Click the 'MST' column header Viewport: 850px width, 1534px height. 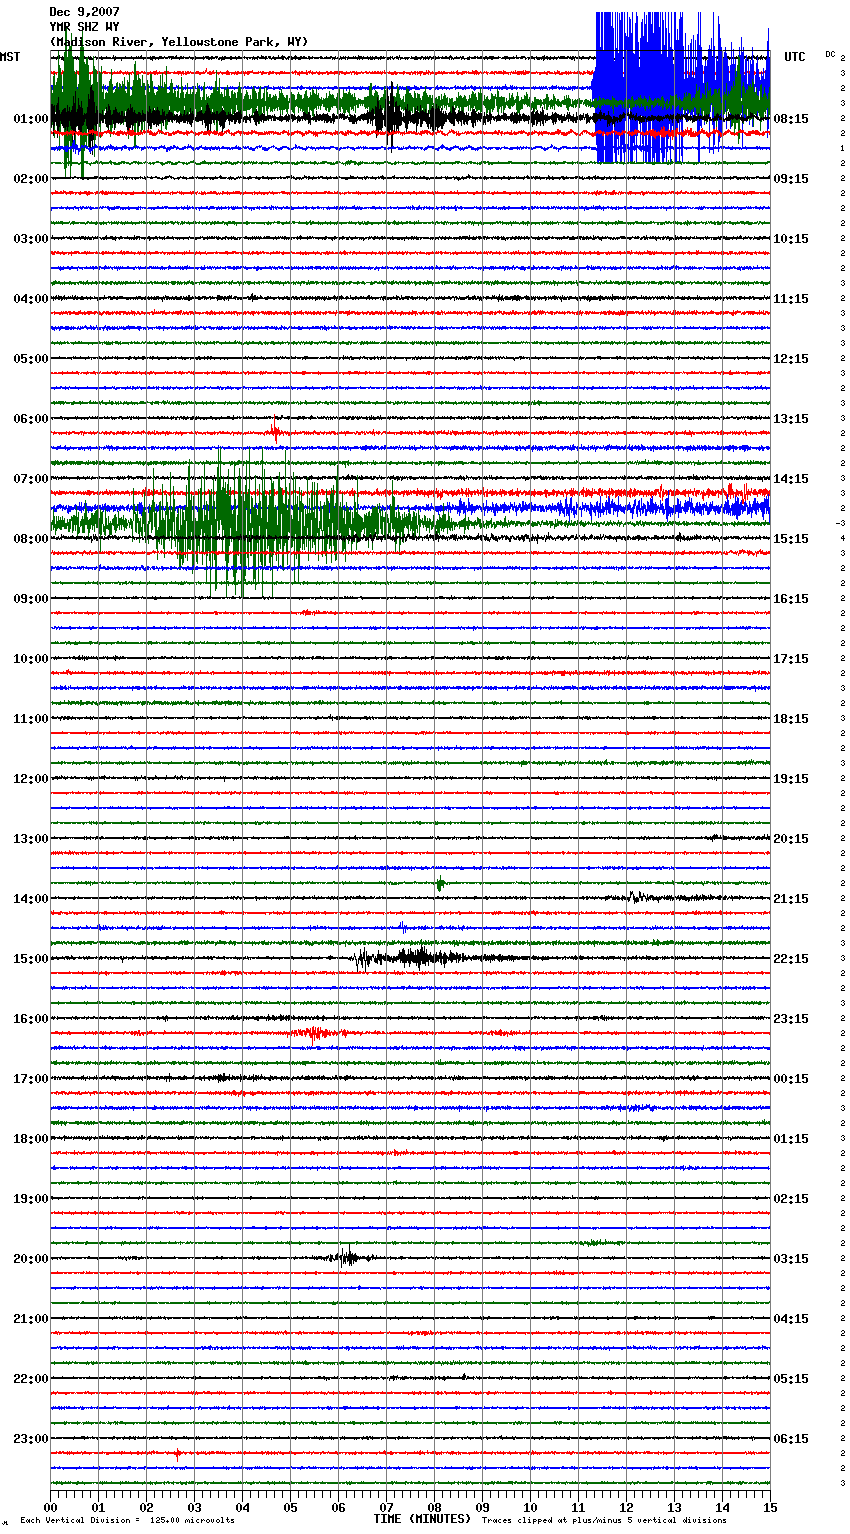coord(10,57)
